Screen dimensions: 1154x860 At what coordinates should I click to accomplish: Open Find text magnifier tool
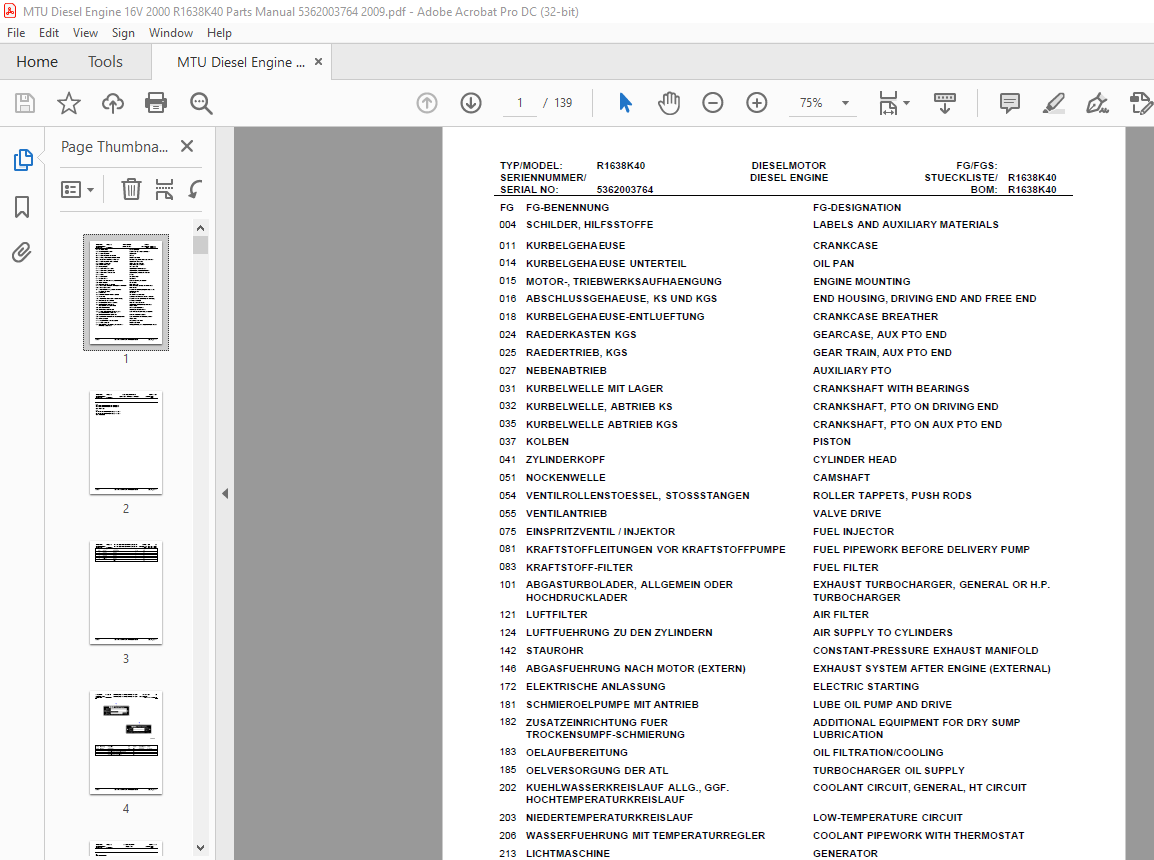pos(201,103)
